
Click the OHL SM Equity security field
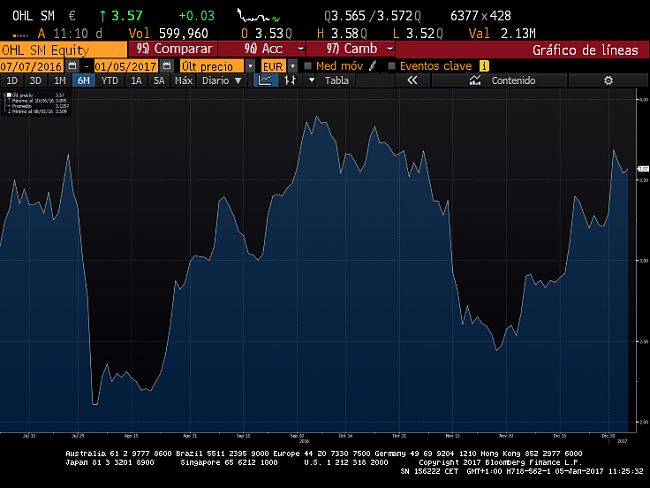pos(63,50)
